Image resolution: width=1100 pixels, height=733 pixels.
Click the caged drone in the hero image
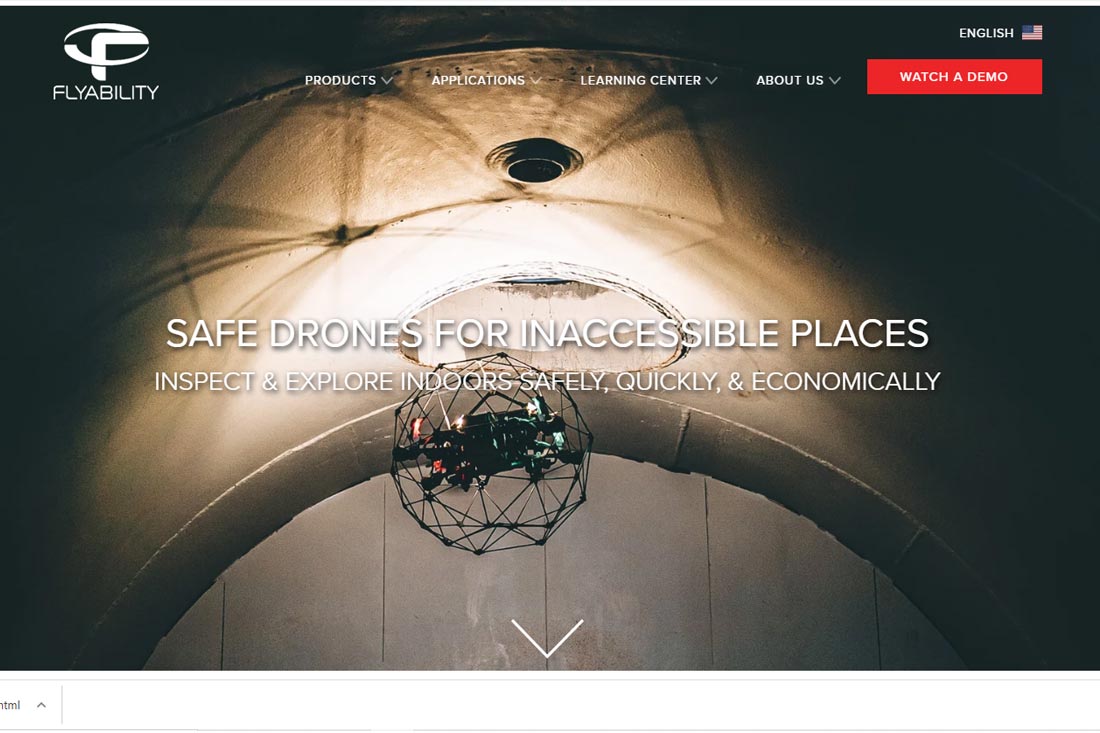pos(491,453)
